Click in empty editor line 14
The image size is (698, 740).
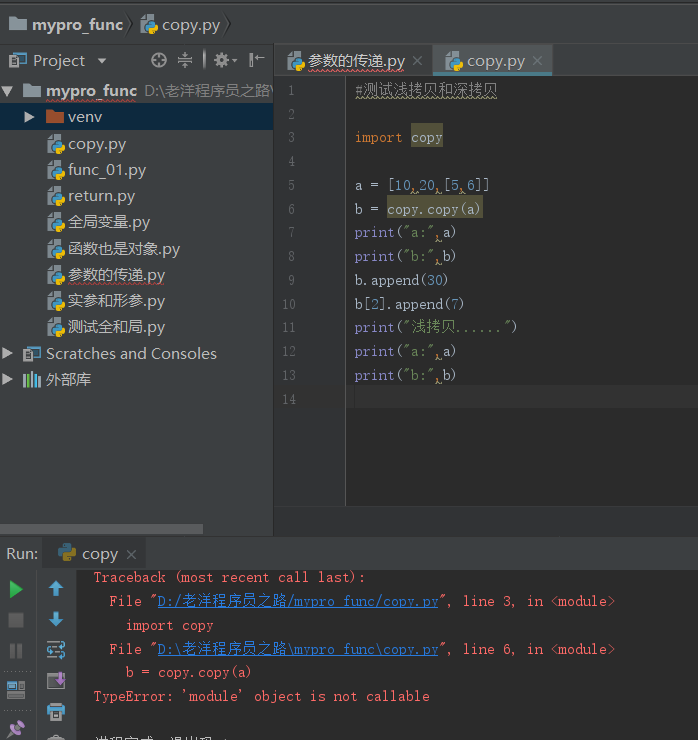coord(521,396)
